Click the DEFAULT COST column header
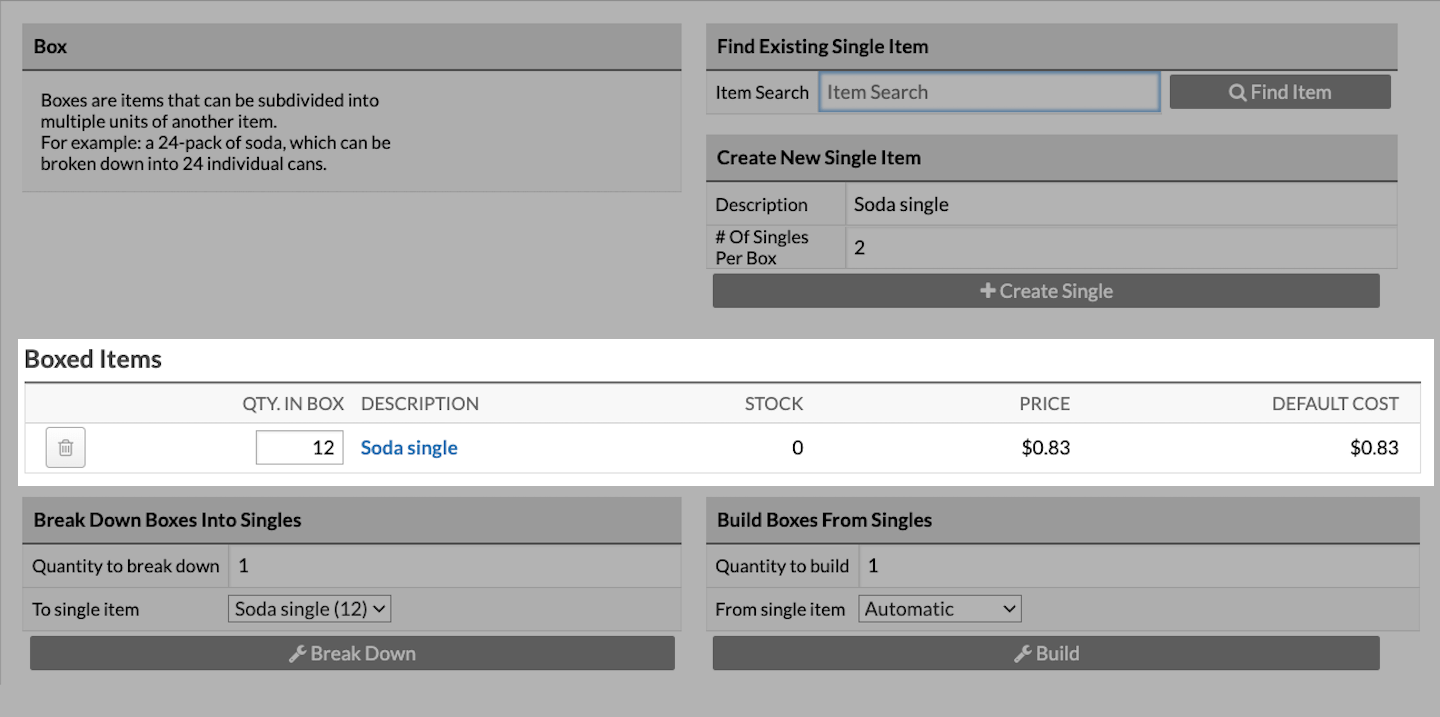 (x=1335, y=404)
